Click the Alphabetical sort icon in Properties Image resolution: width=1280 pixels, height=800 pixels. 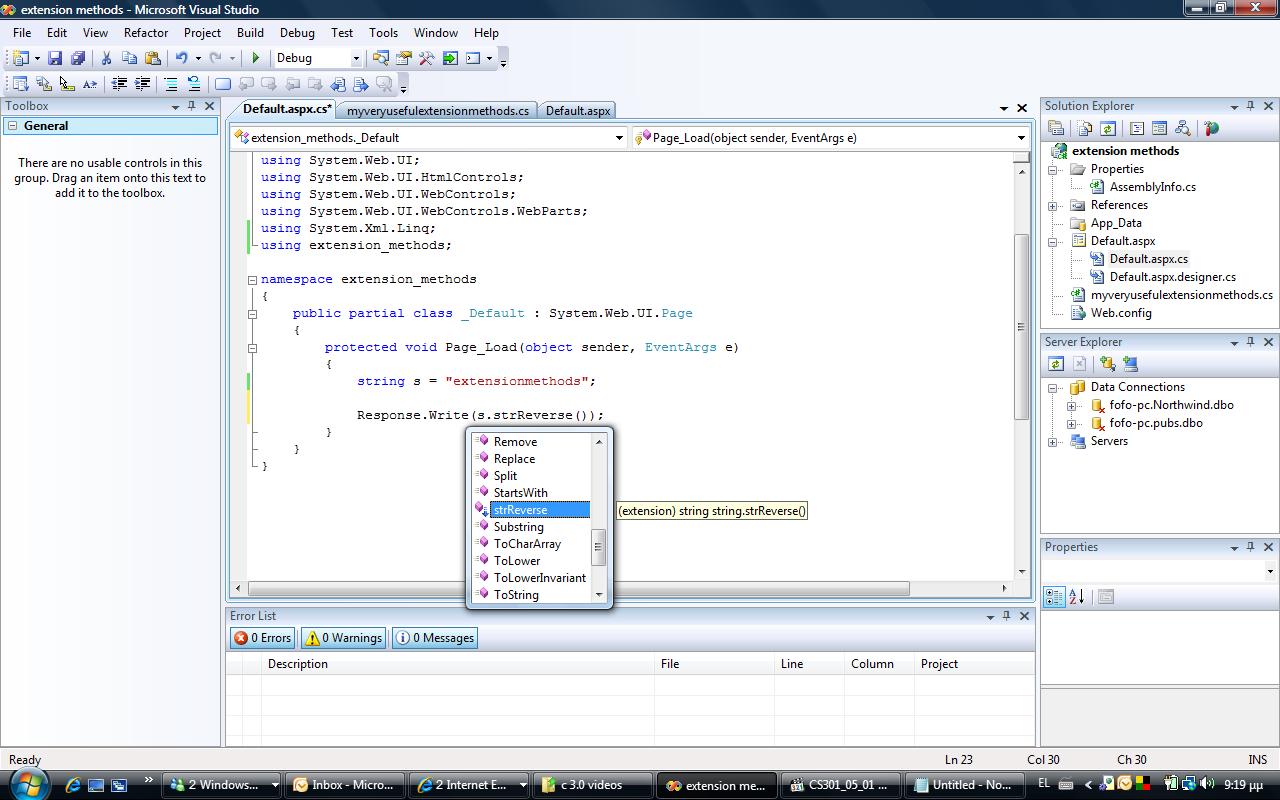[x=1077, y=597]
